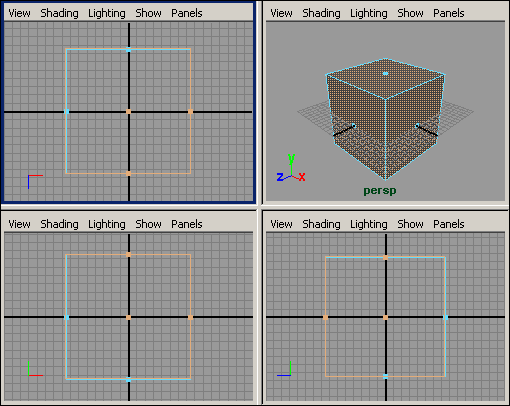Open Shading menu in top-left viewport
Screen dimensions: 510x406
tap(59, 13)
